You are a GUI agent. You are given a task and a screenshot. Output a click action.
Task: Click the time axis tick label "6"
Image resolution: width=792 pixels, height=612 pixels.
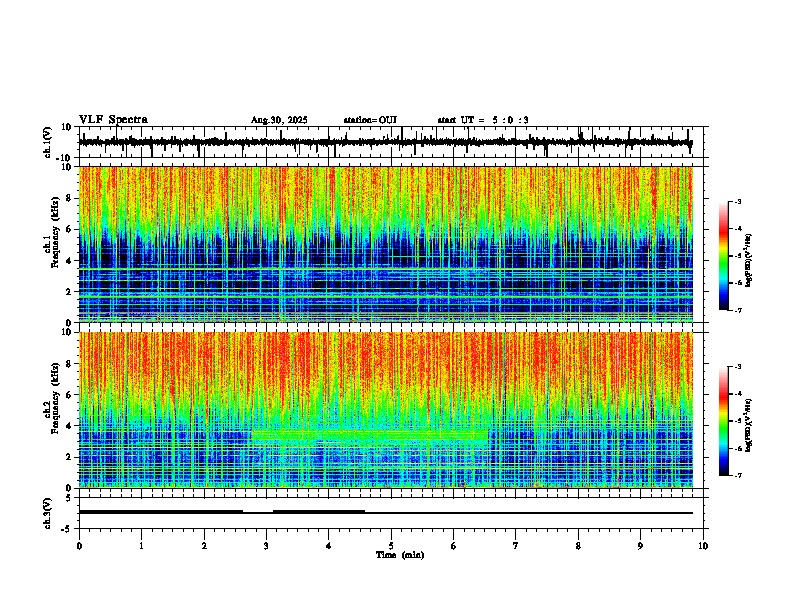pyautogui.click(x=453, y=546)
